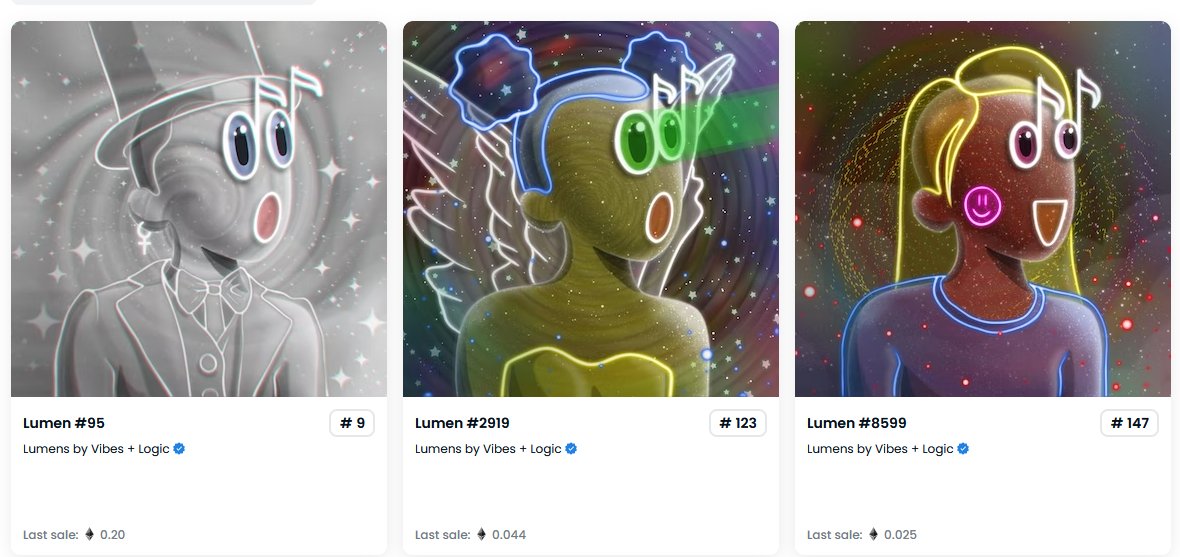Click the verified badge on Lumen #8599 card
Image resolution: width=1180 pixels, height=557 pixels.
point(963,449)
